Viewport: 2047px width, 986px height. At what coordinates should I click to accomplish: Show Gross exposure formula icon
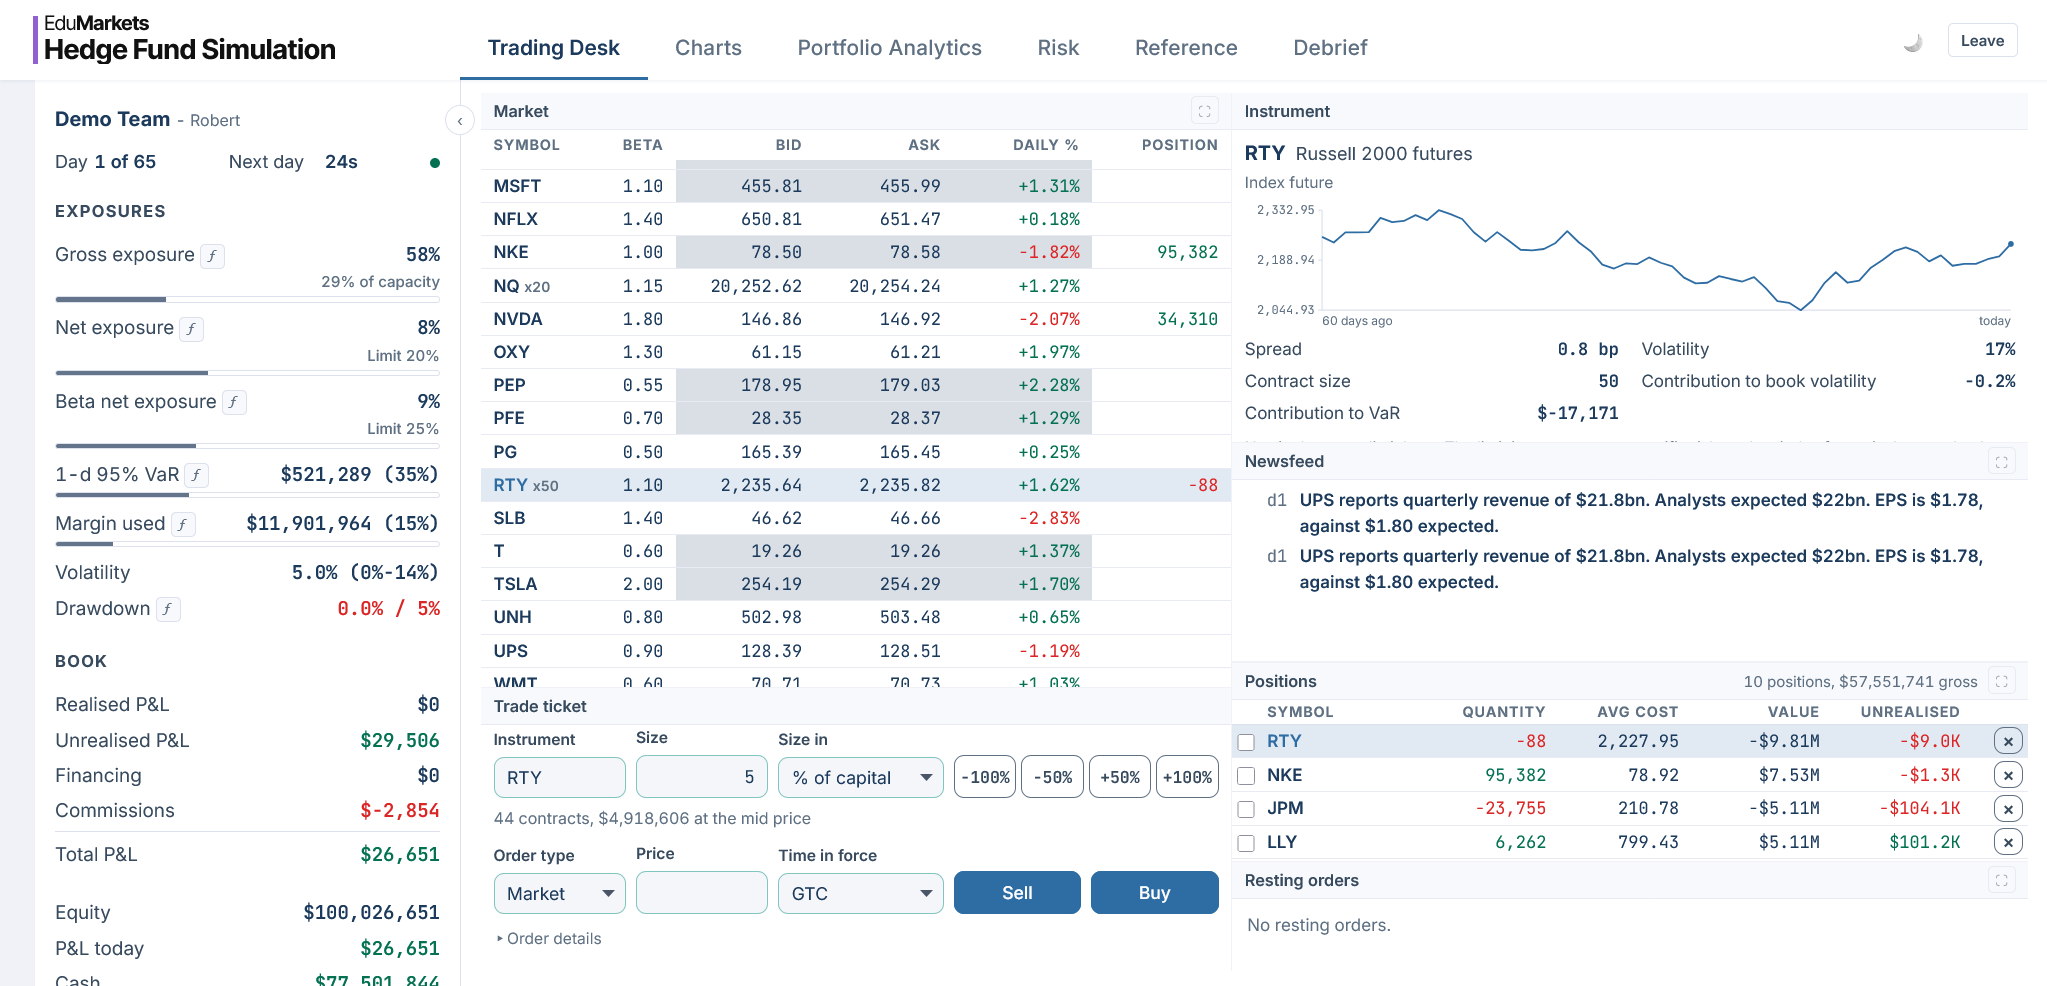pos(212,256)
